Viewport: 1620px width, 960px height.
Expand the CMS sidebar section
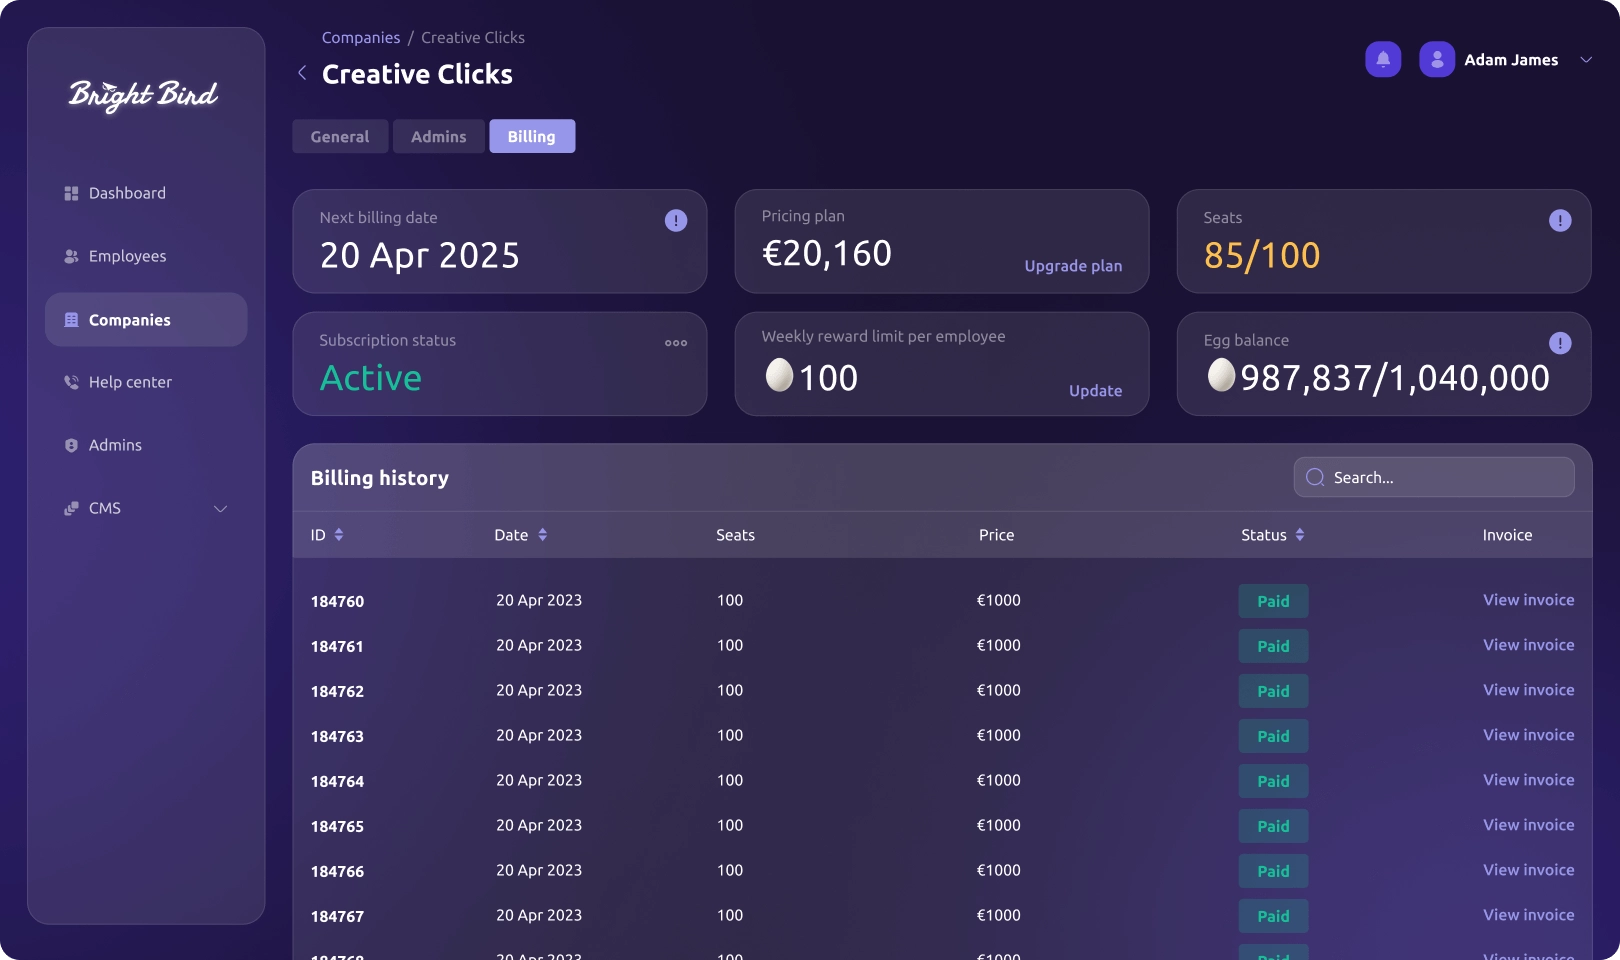pos(220,509)
